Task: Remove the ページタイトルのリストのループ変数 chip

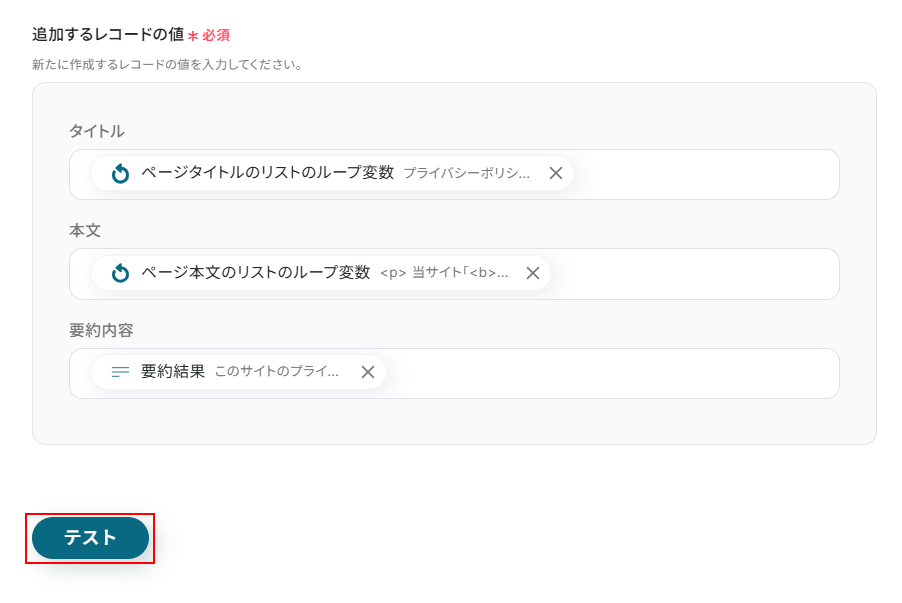Action: pyautogui.click(x=556, y=173)
